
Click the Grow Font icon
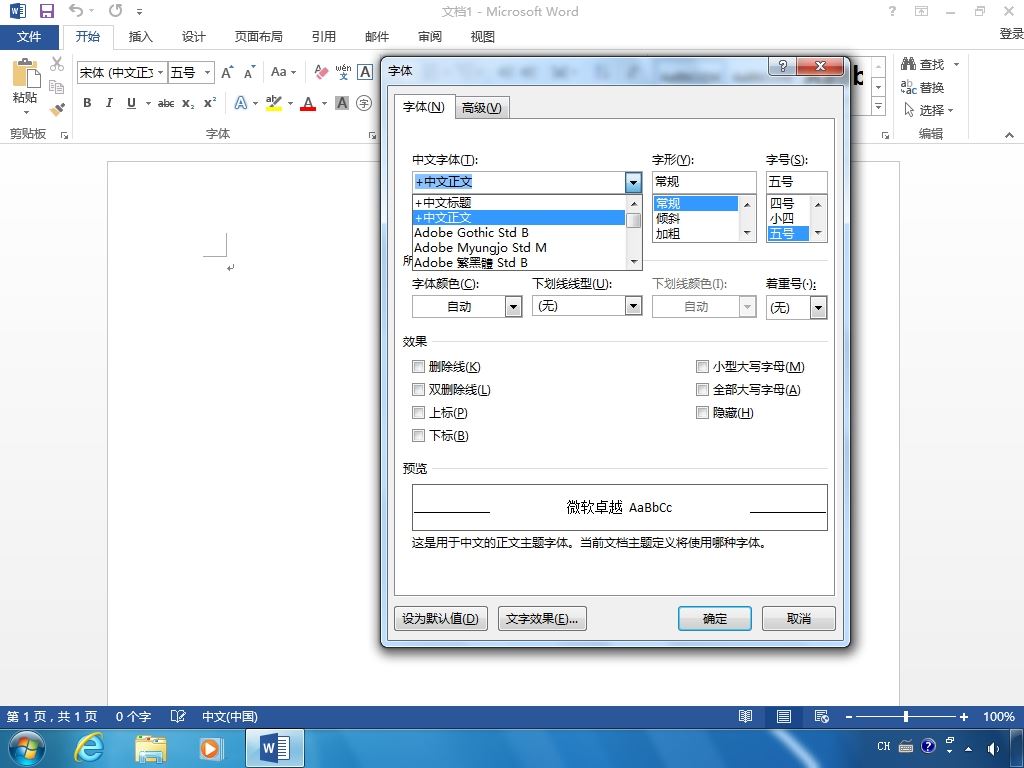227,72
